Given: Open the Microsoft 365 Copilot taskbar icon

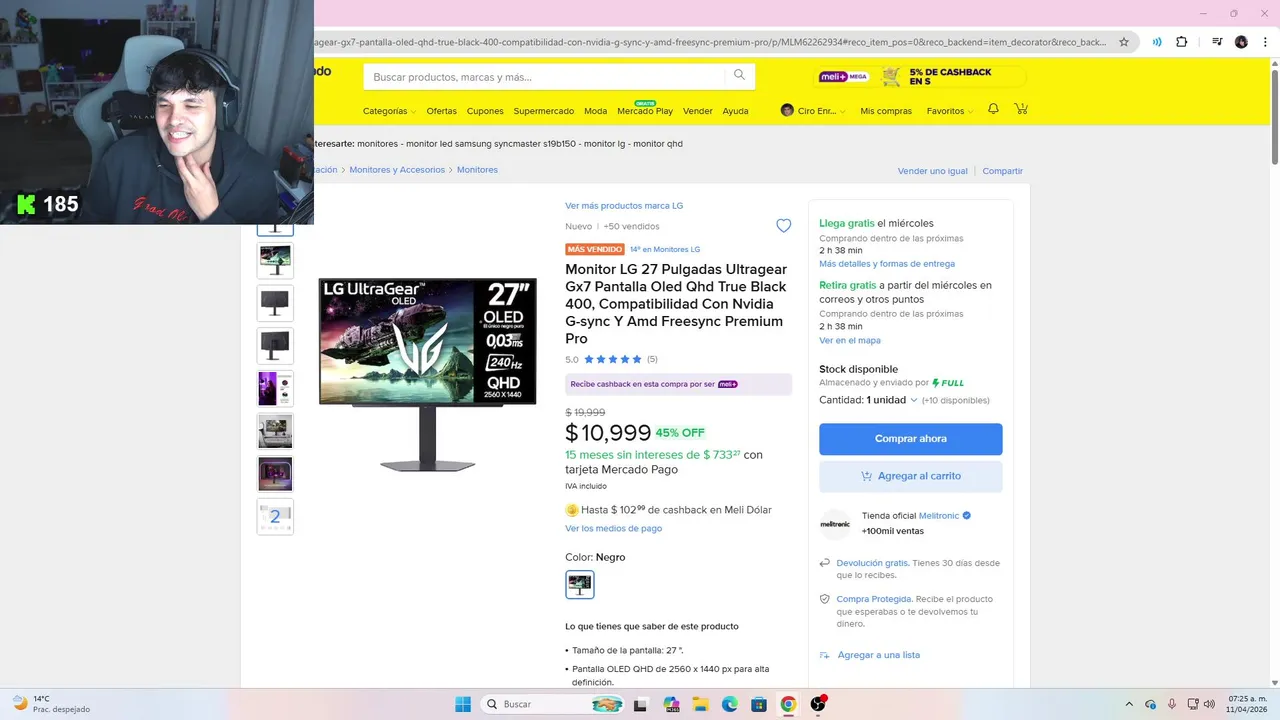Looking at the screenshot, I should tap(671, 704).
